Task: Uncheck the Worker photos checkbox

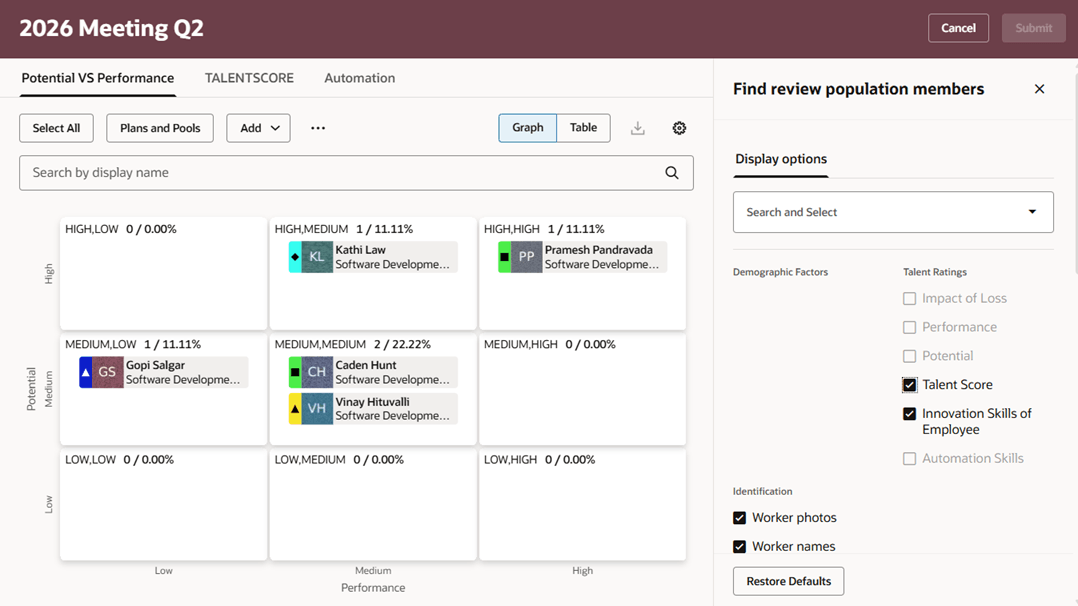Action: 740,518
